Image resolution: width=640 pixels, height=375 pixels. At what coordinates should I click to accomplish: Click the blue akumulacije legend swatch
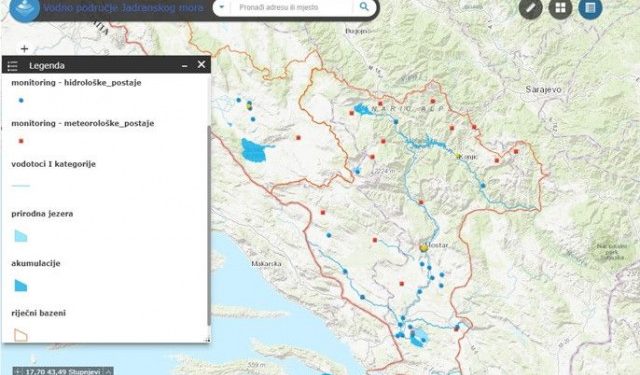click(21, 286)
